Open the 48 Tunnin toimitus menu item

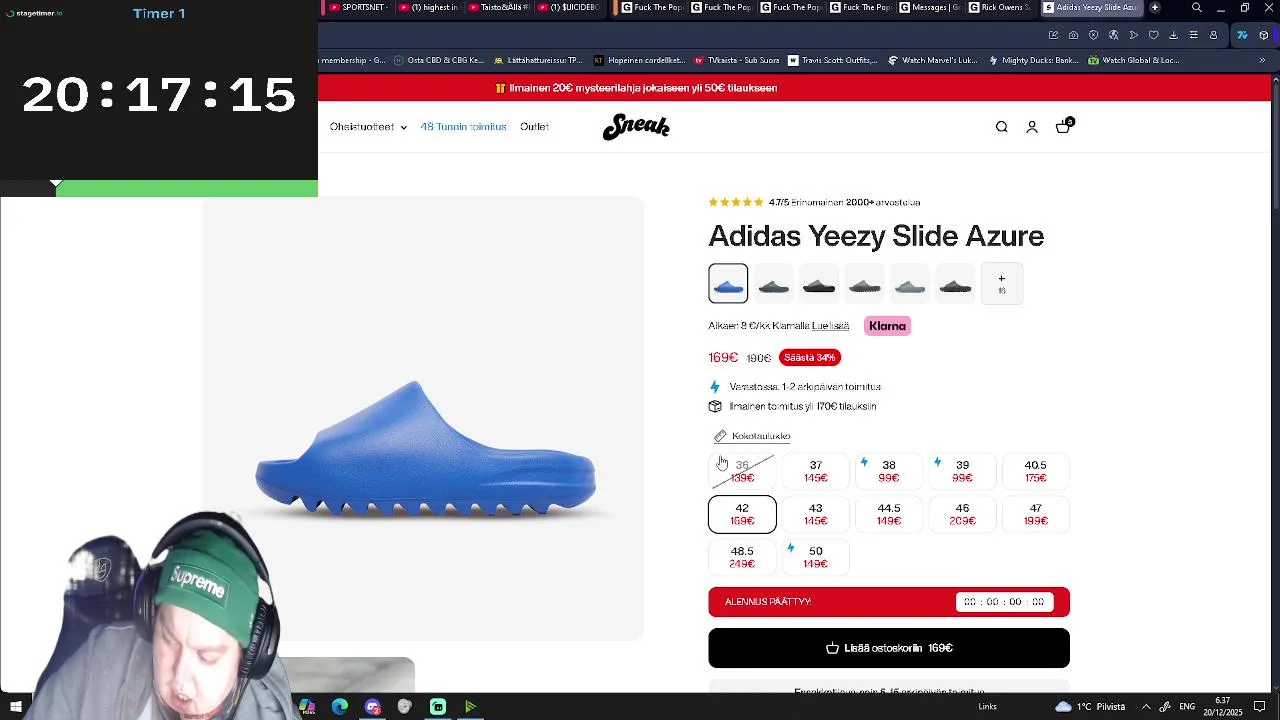463,127
